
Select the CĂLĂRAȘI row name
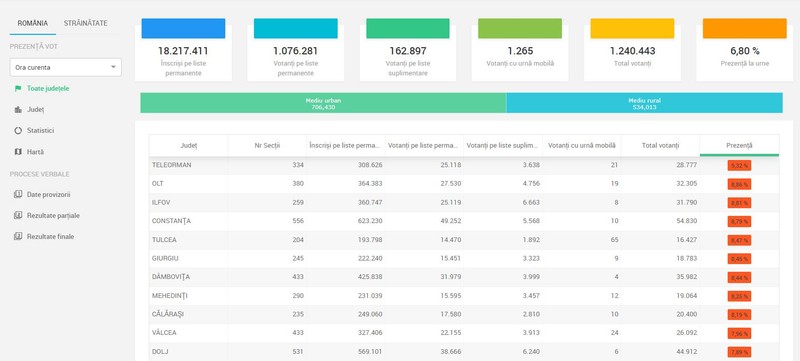167,314
